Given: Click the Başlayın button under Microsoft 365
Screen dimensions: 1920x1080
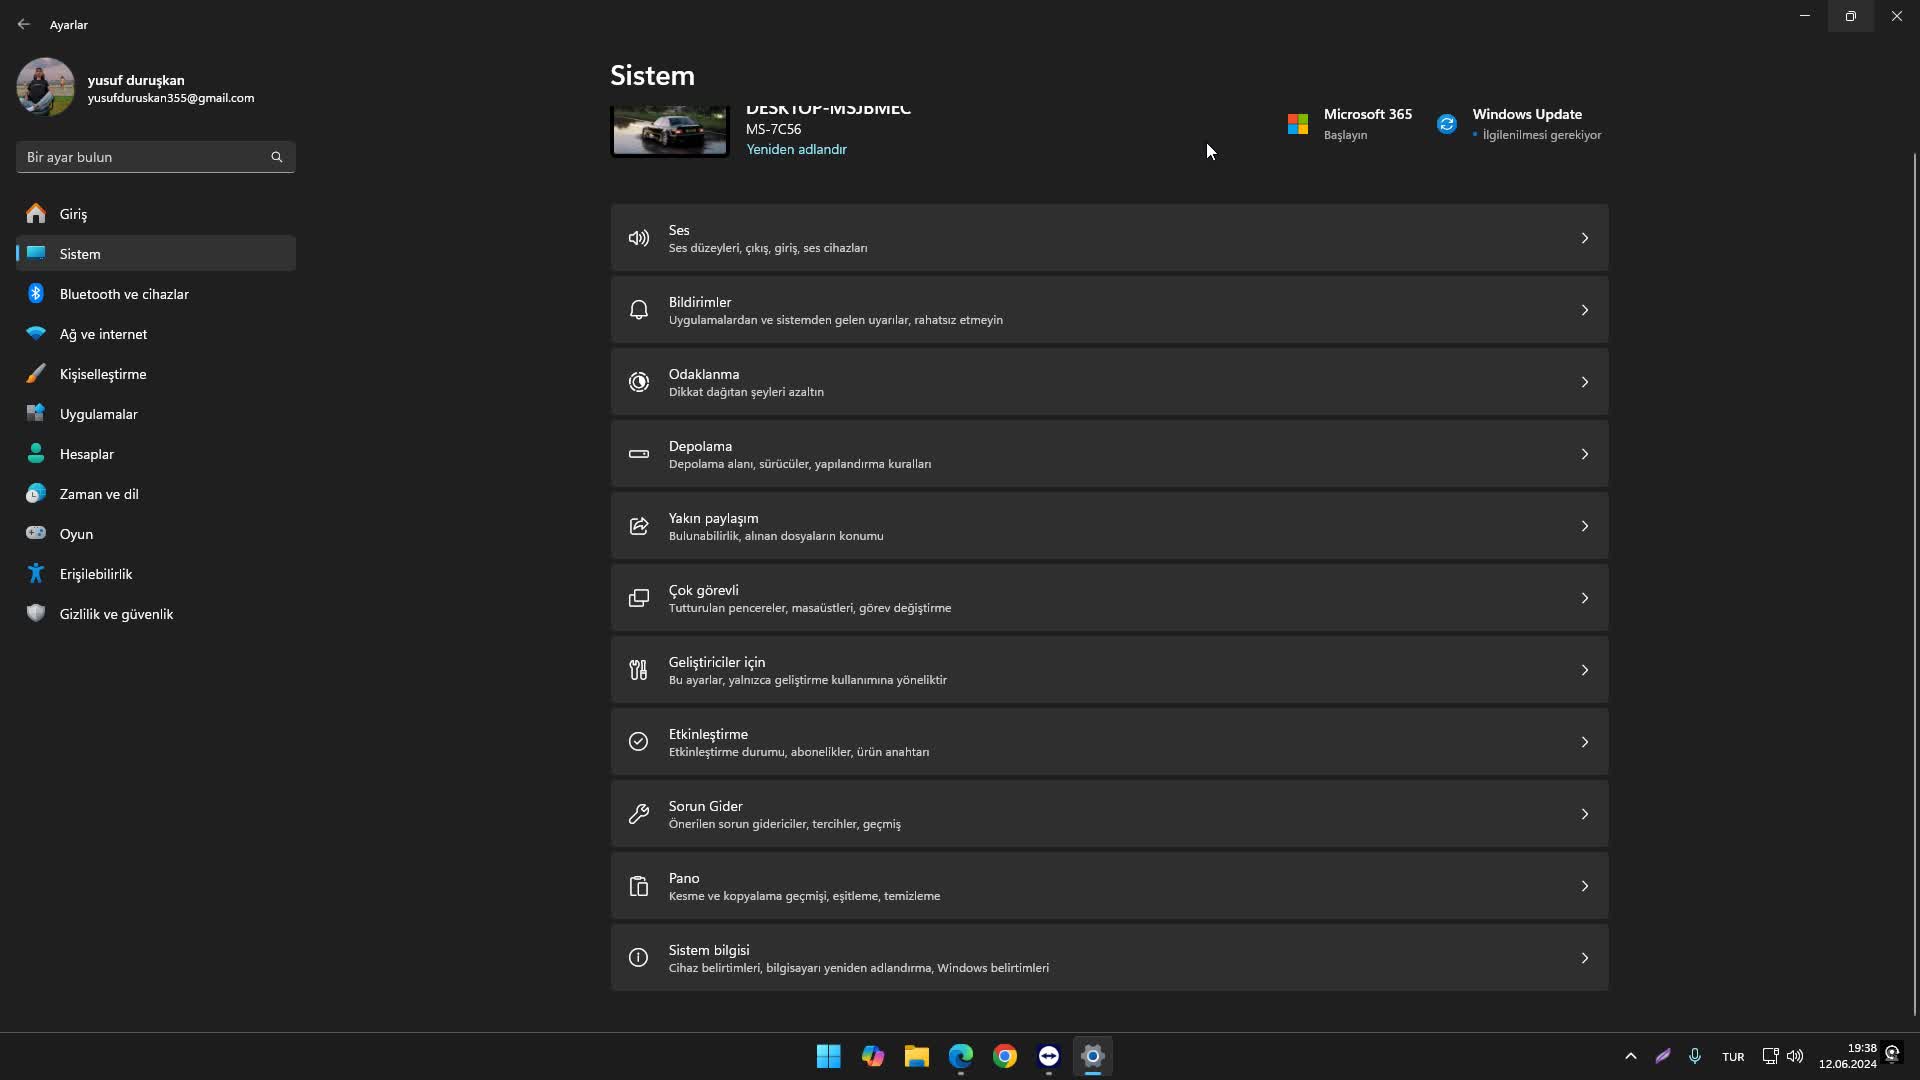Looking at the screenshot, I should (x=1346, y=135).
